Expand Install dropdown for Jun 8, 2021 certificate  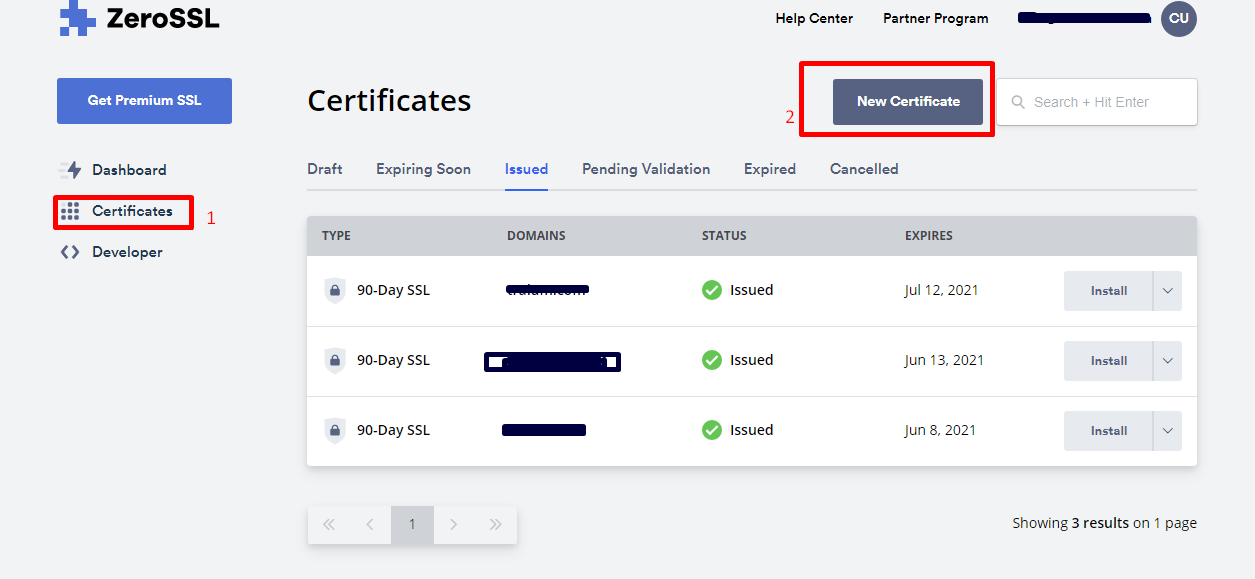tap(1167, 431)
